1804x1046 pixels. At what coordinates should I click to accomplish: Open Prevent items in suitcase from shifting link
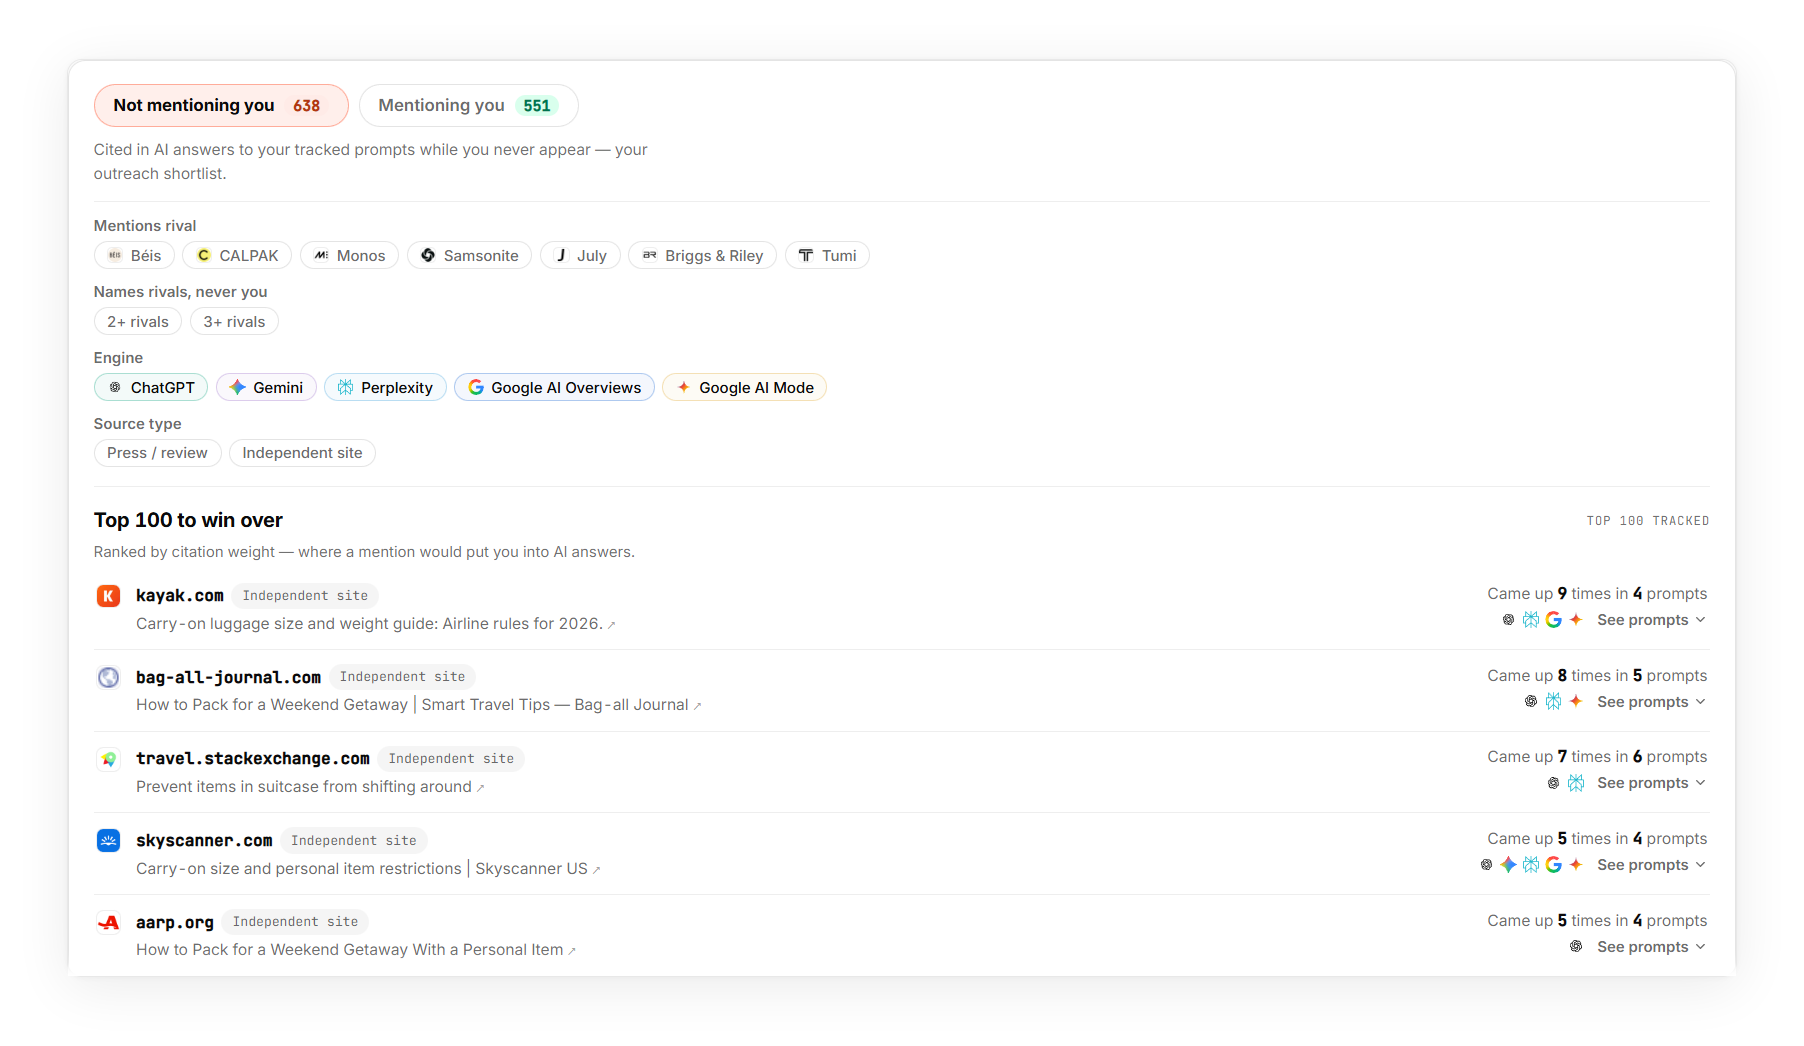[x=310, y=787]
